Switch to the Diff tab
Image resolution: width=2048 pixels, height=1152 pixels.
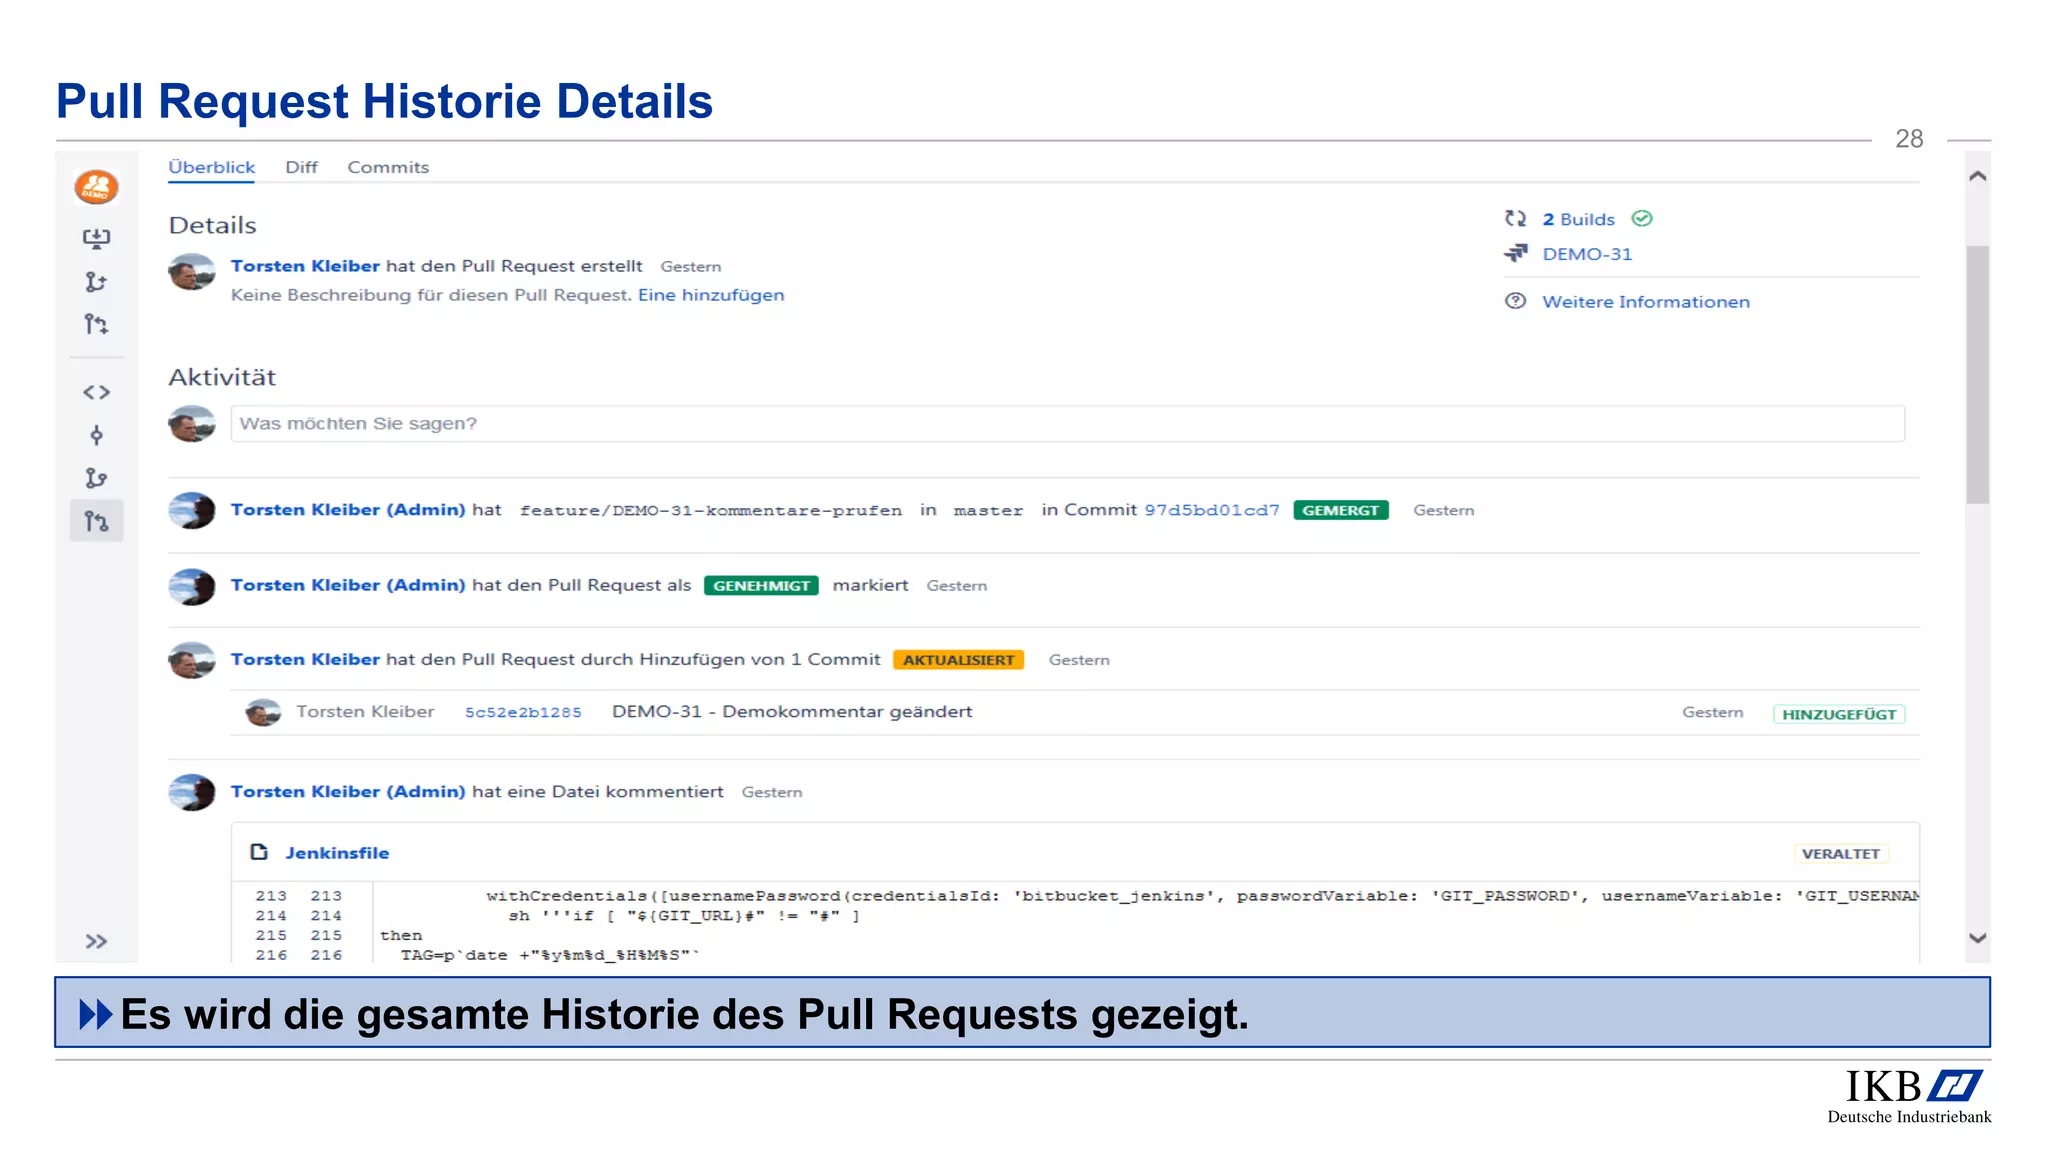pos(301,167)
